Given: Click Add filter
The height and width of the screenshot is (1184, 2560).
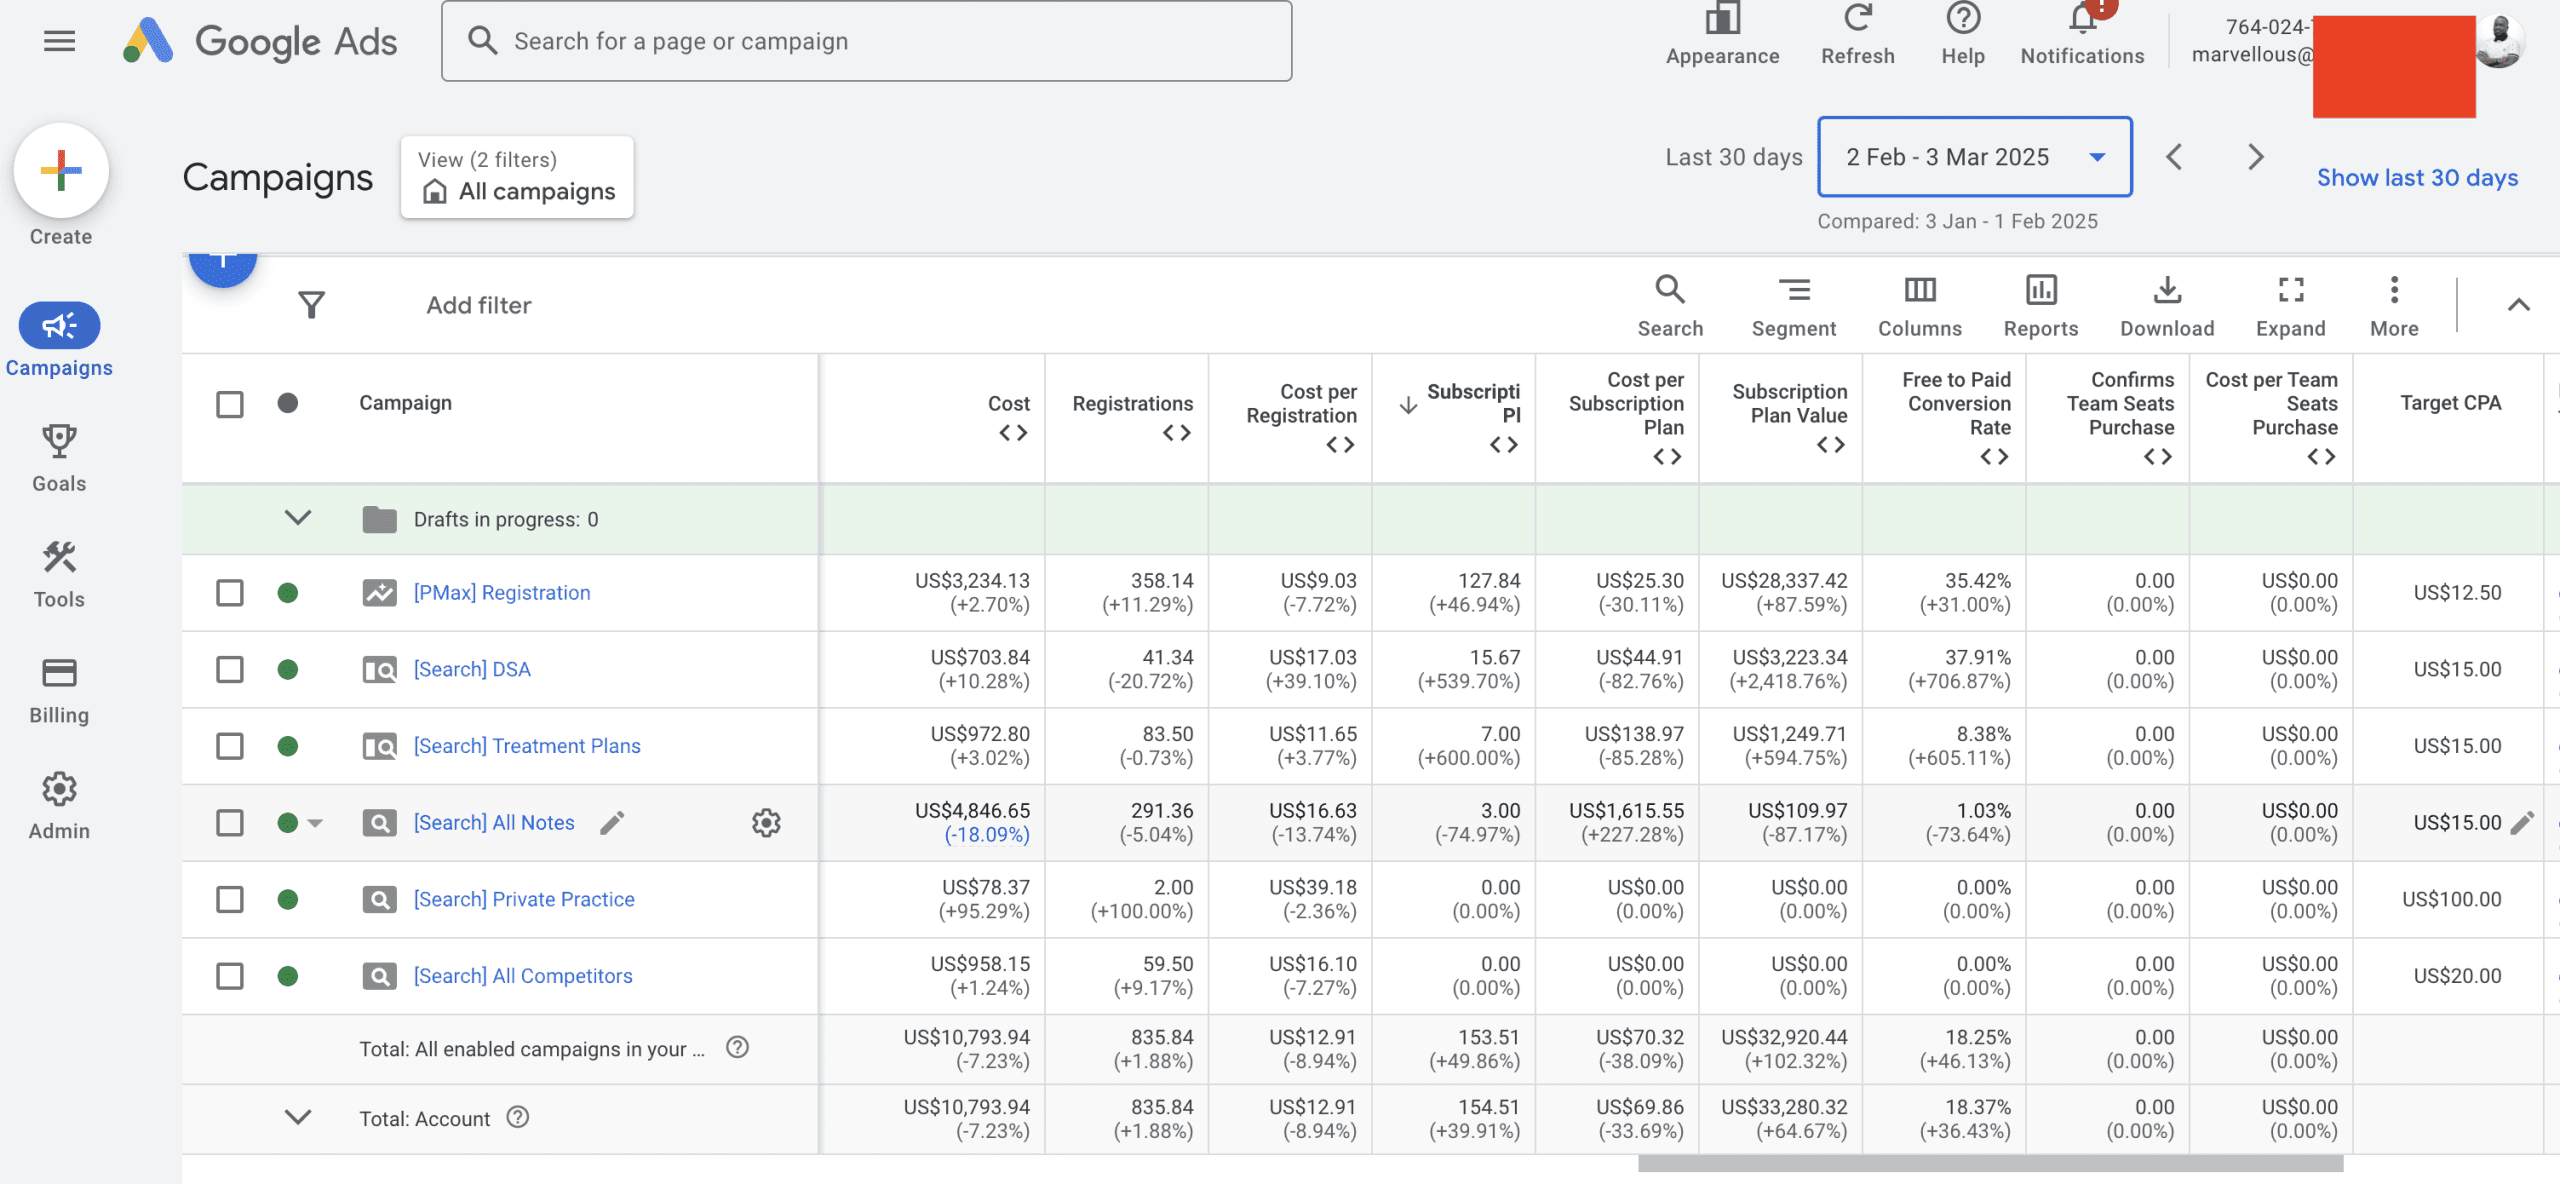Looking at the screenshot, I should (479, 305).
